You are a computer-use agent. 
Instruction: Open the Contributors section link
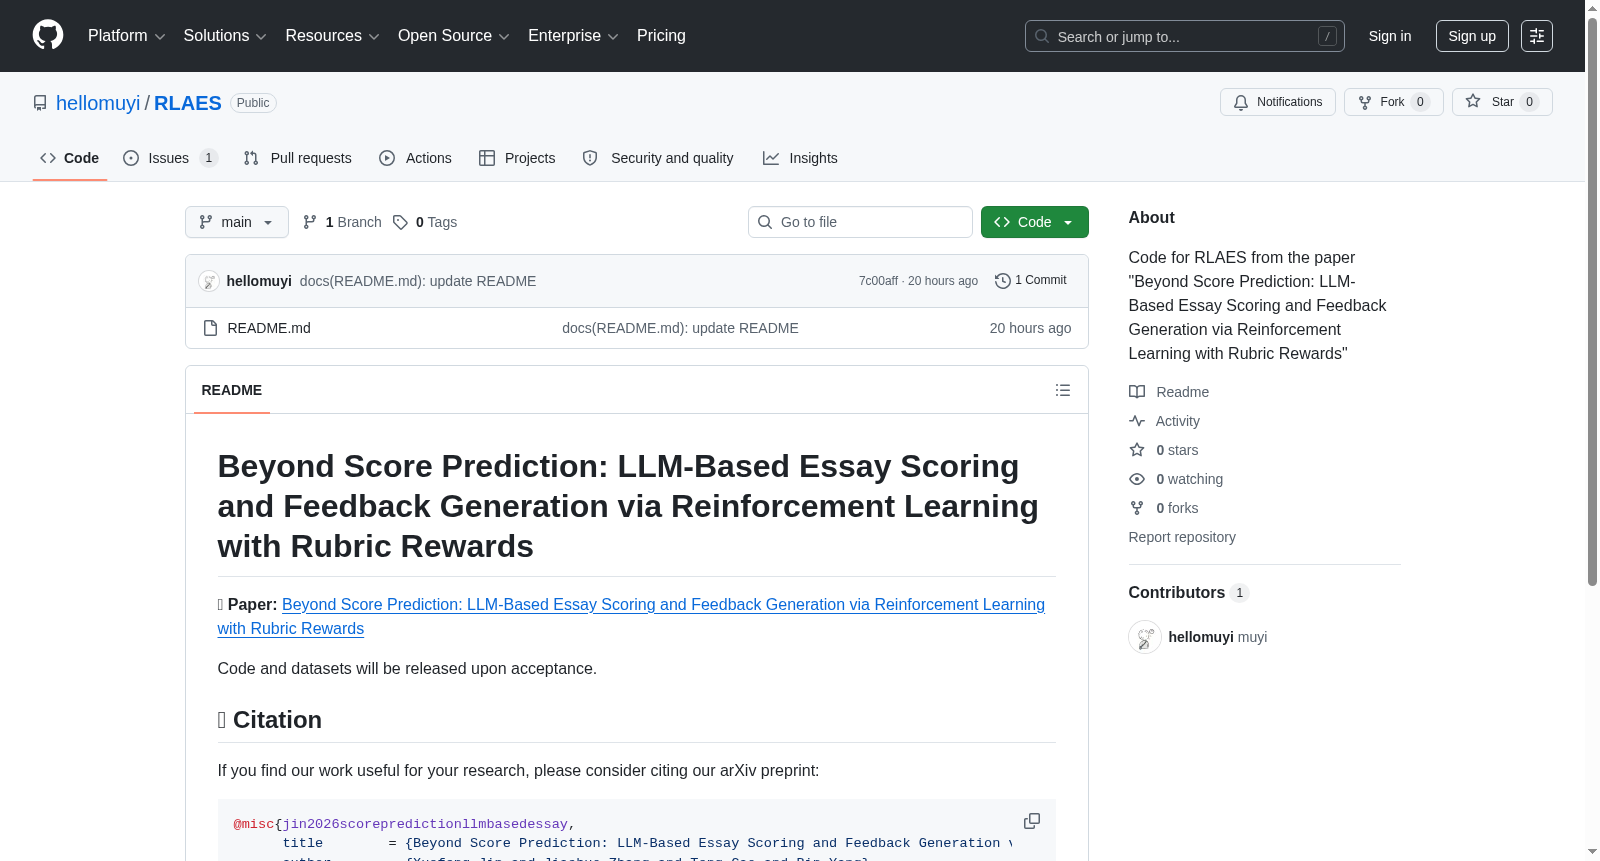[1188, 592]
